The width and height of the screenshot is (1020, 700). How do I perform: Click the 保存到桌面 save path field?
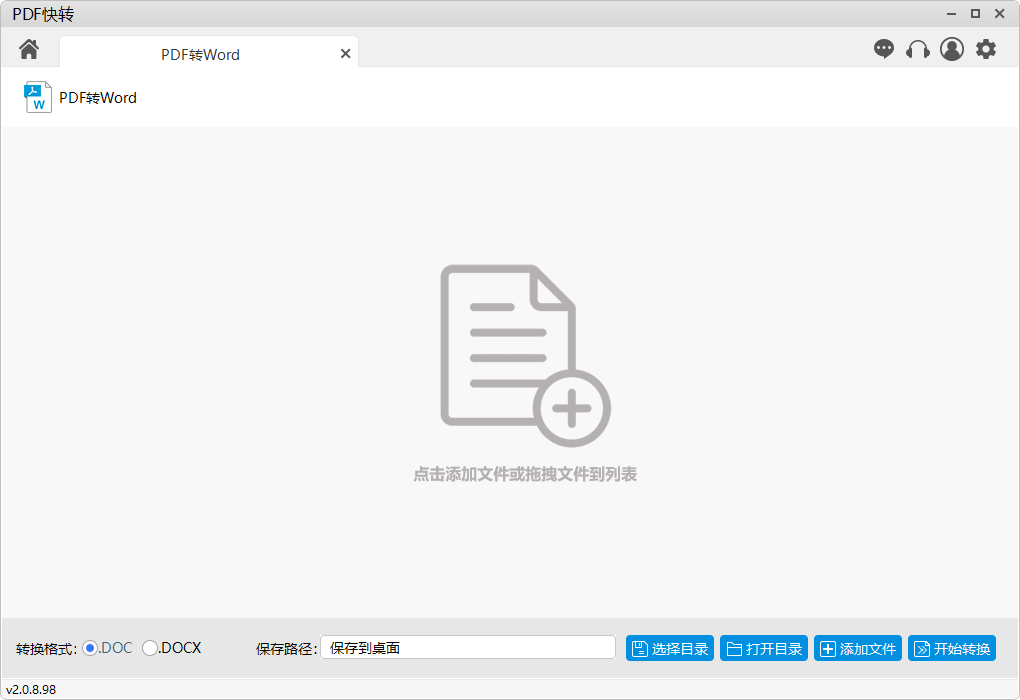pos(468,647)
